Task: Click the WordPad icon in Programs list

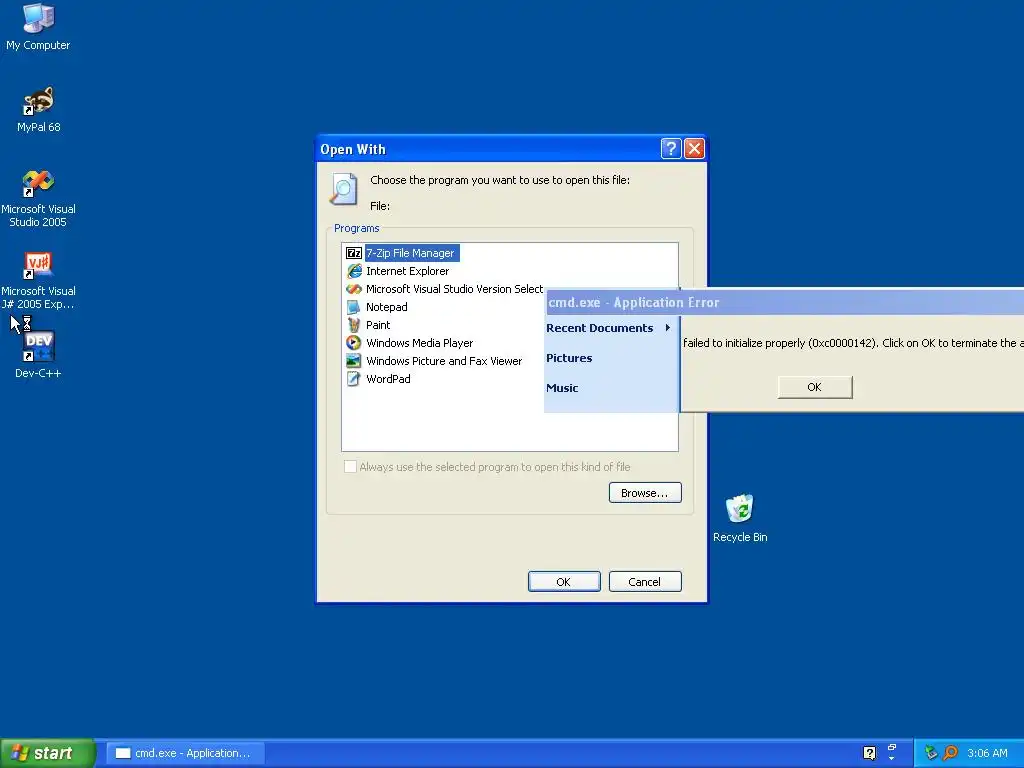Action: (x=354, y=379)
